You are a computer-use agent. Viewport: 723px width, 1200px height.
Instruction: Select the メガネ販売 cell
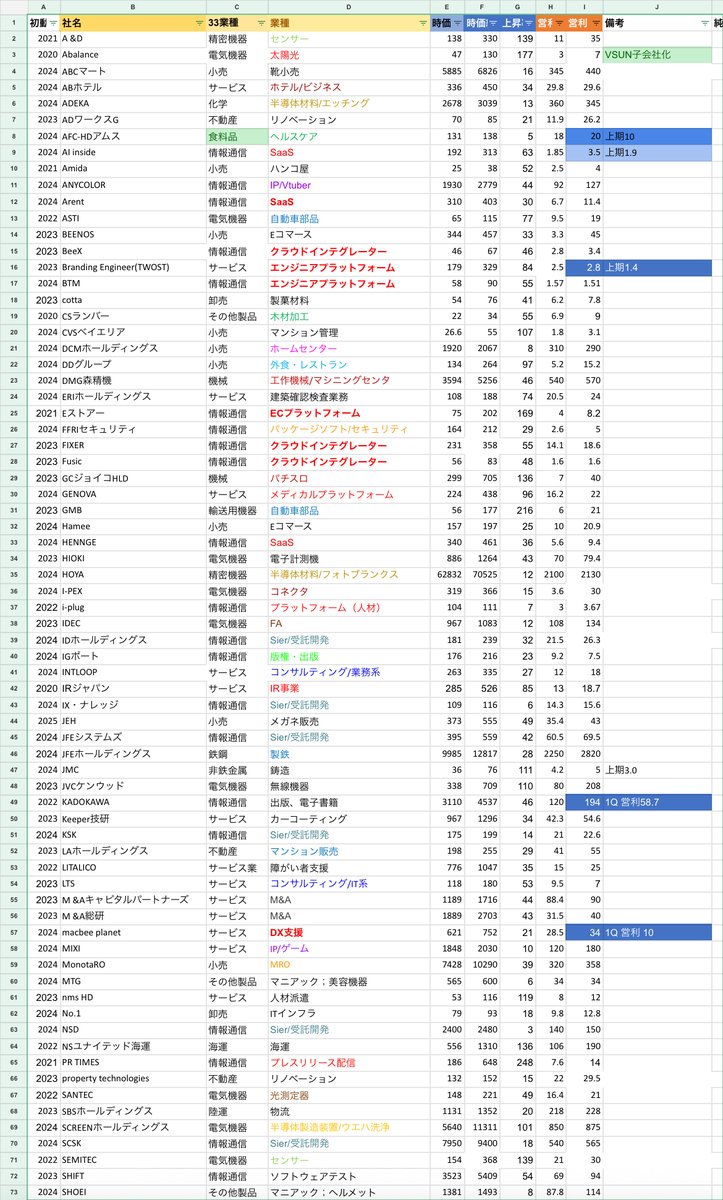[349, 721]
